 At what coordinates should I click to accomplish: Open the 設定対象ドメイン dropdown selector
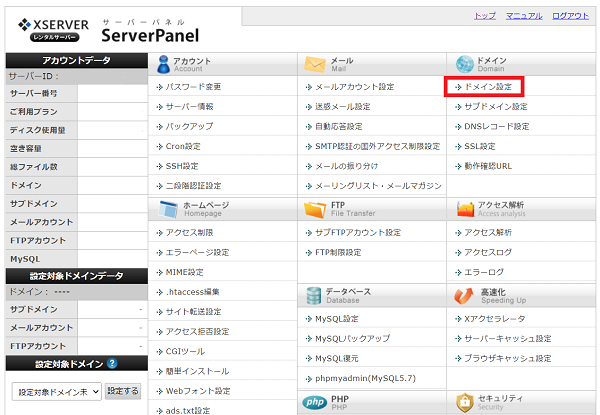coord(57,391)
